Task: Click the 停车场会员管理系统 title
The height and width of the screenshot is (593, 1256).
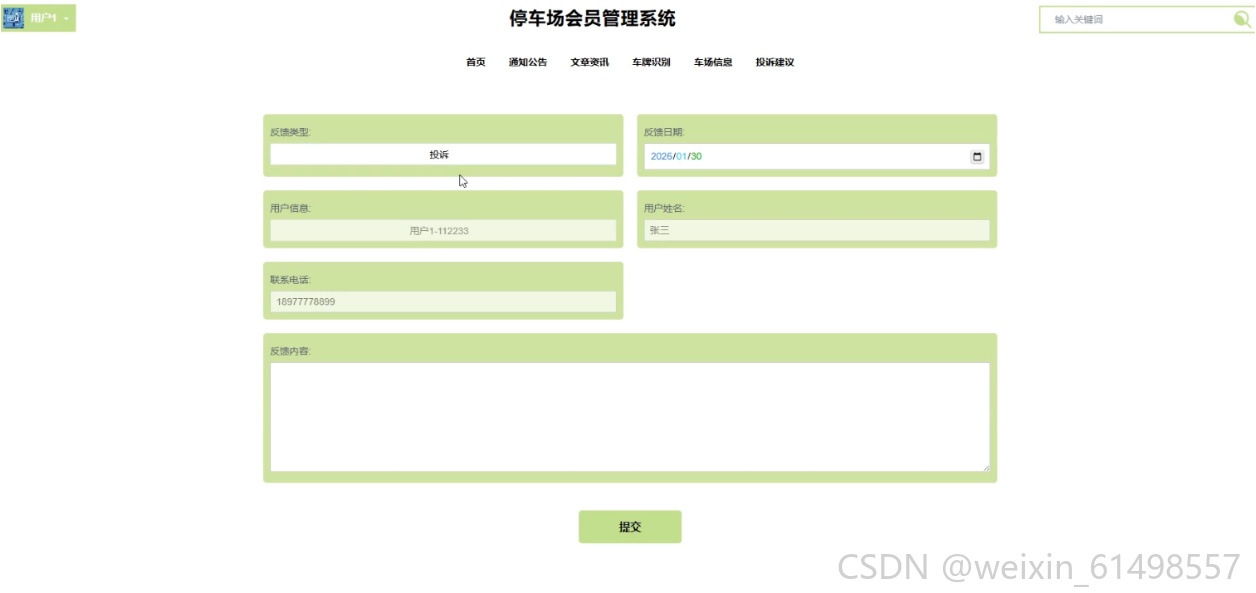Action: [593, 18]
